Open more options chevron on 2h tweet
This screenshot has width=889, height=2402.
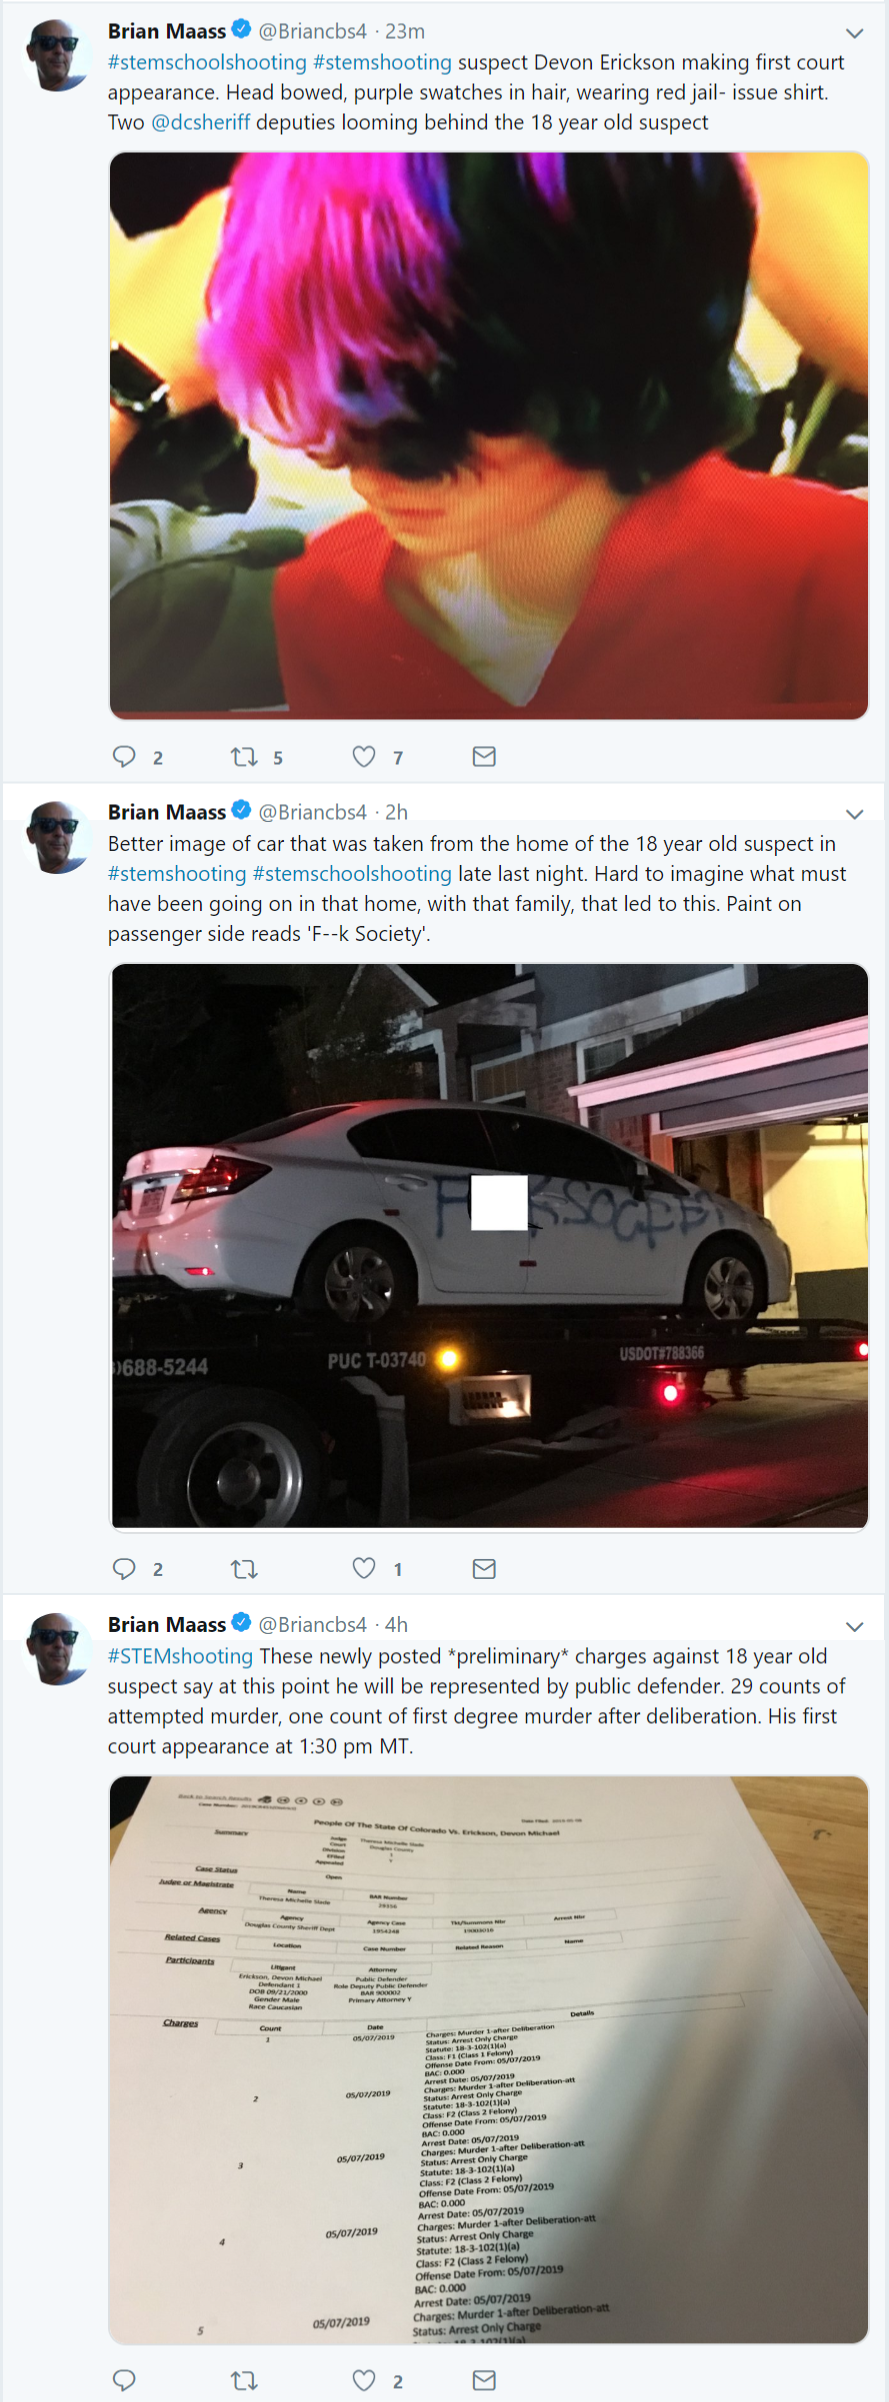click(x=854, y=814)
